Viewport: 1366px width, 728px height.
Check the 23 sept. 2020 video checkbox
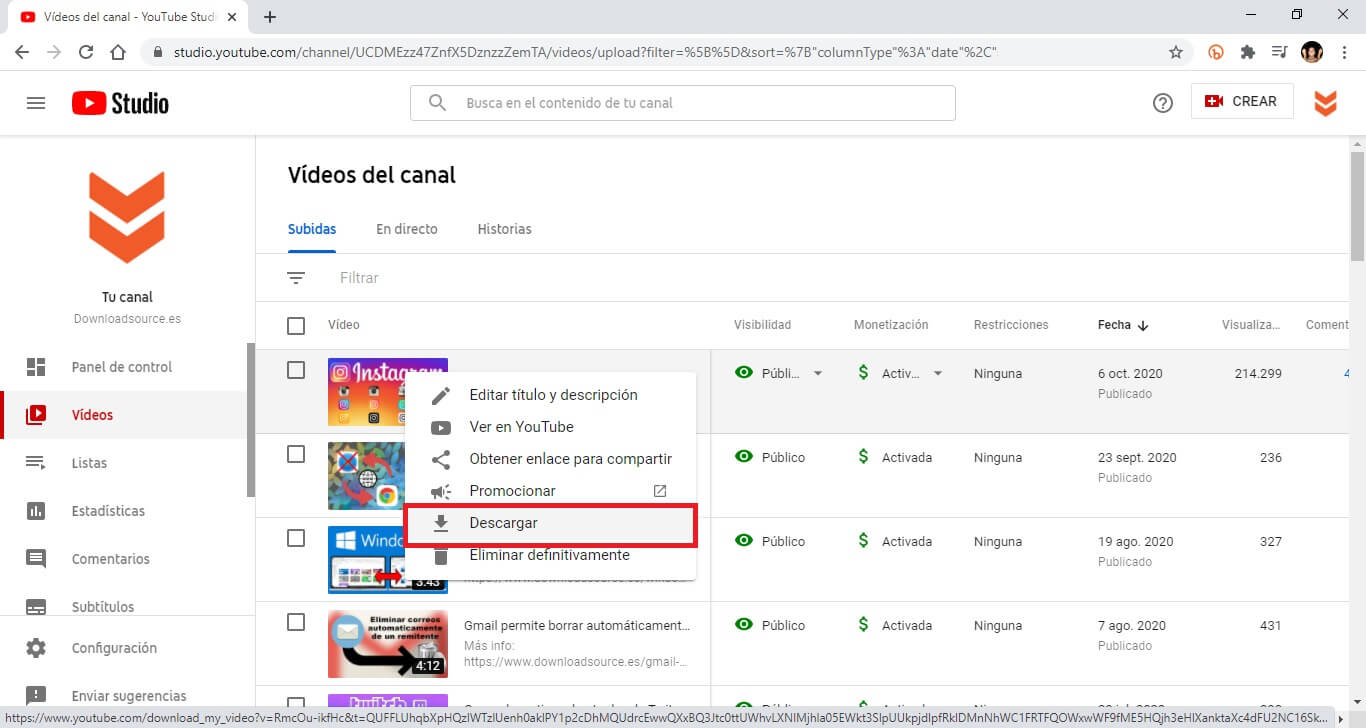click(296, 454)
